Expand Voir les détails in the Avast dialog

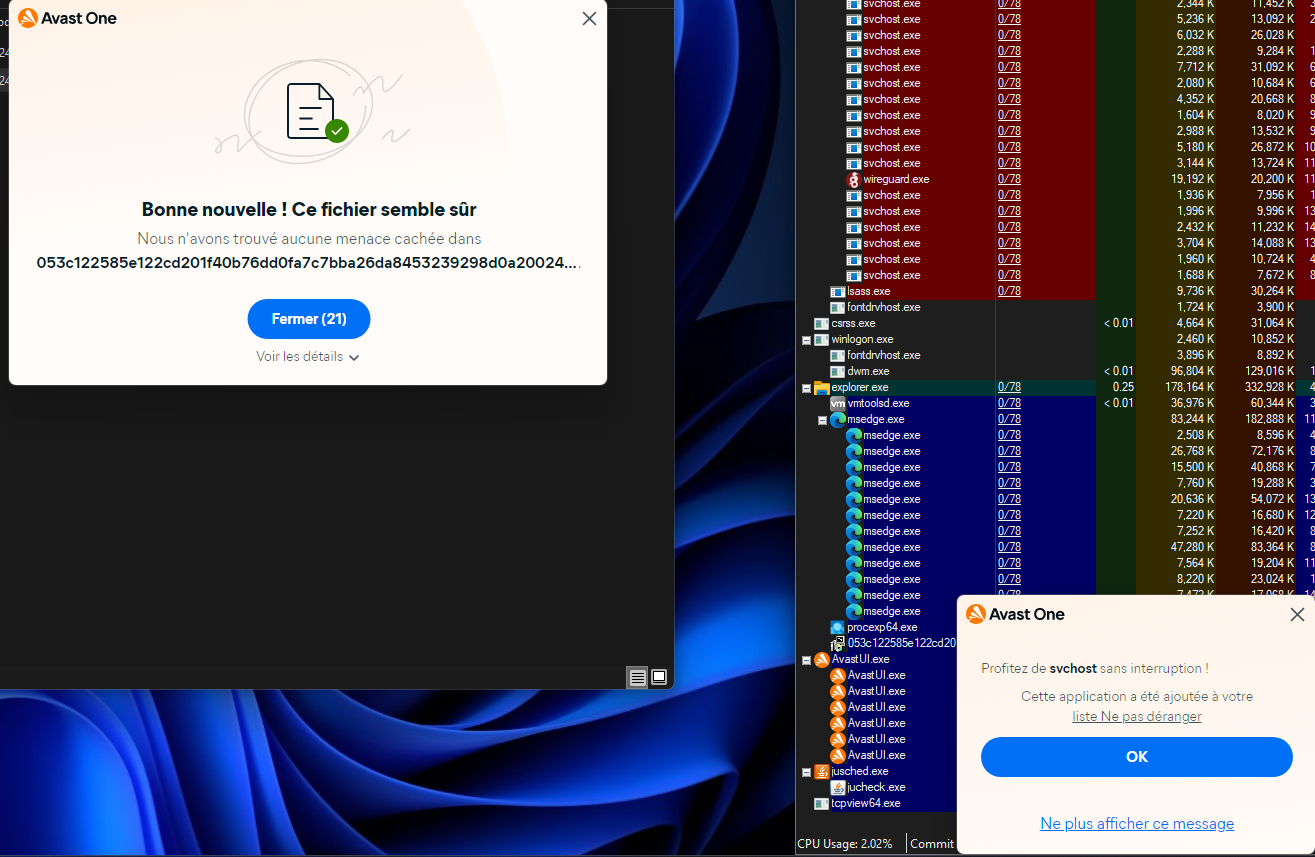[308, 357]
